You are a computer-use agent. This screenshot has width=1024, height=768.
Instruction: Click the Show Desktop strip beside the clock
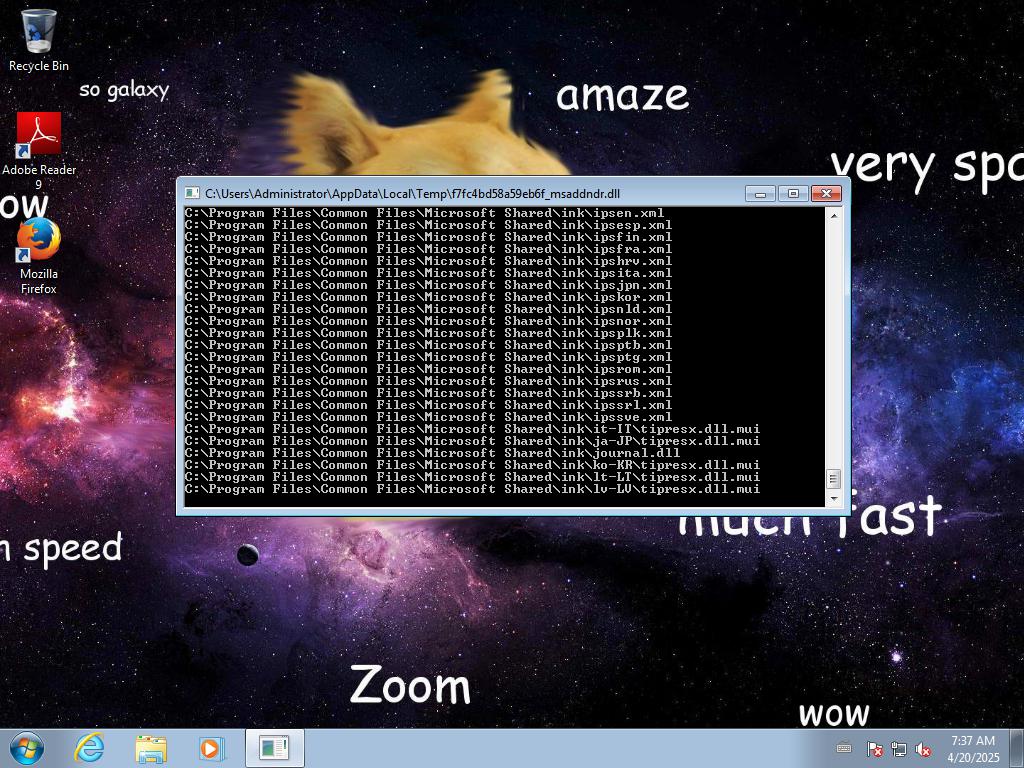[x=1017, y=748]
